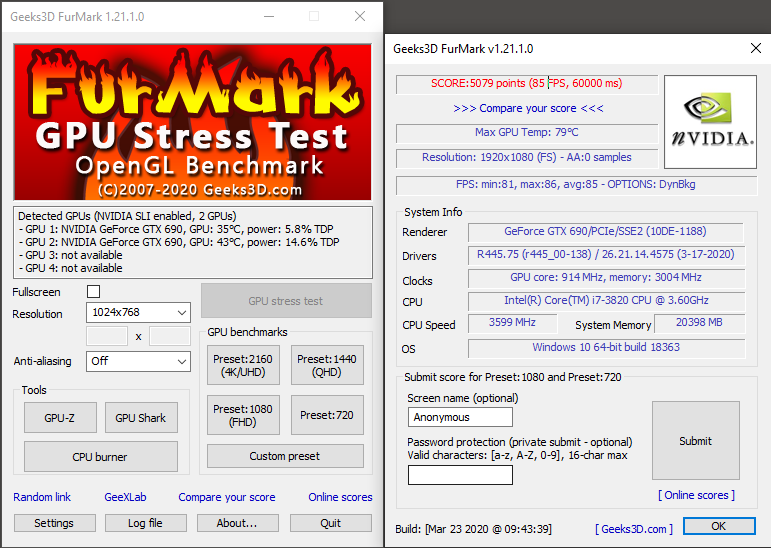The width and height of the screenshot is (771, 548).
Task: Open the Settings button
Action: click(55, 523)
